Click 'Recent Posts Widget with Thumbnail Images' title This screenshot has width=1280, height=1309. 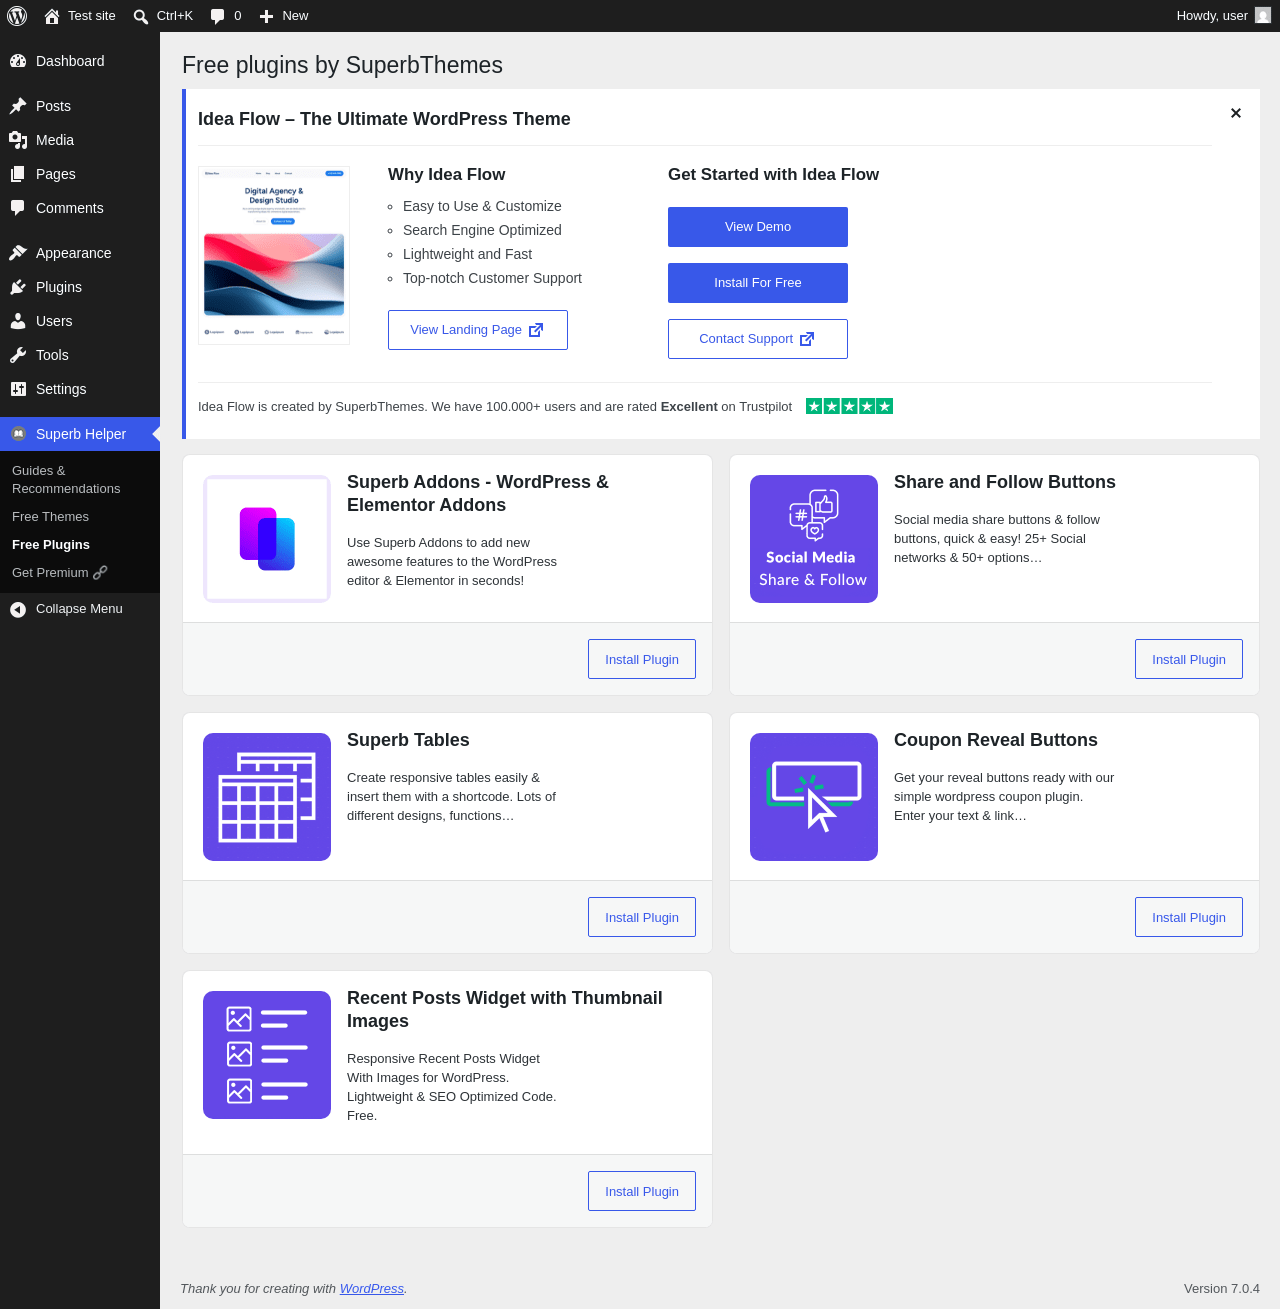(505, 1009)
